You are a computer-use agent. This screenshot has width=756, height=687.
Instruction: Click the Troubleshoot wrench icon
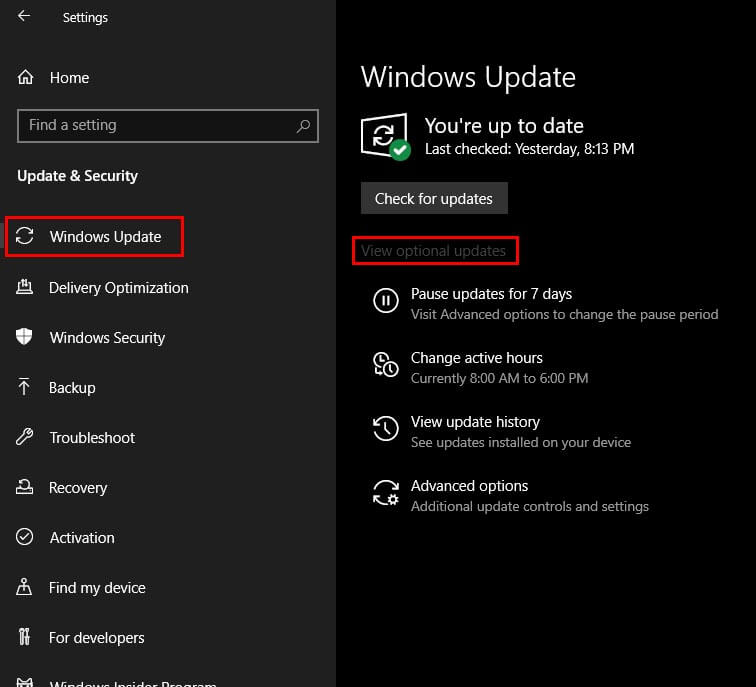[x=24, y=437]
